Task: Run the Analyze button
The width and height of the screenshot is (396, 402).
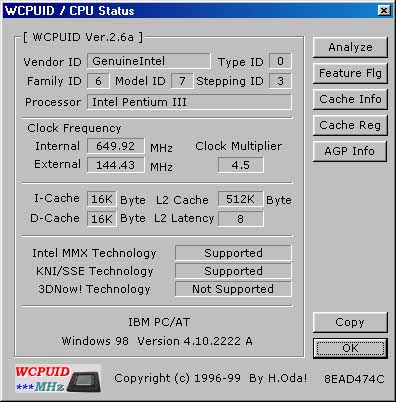Action: [350, 47]
